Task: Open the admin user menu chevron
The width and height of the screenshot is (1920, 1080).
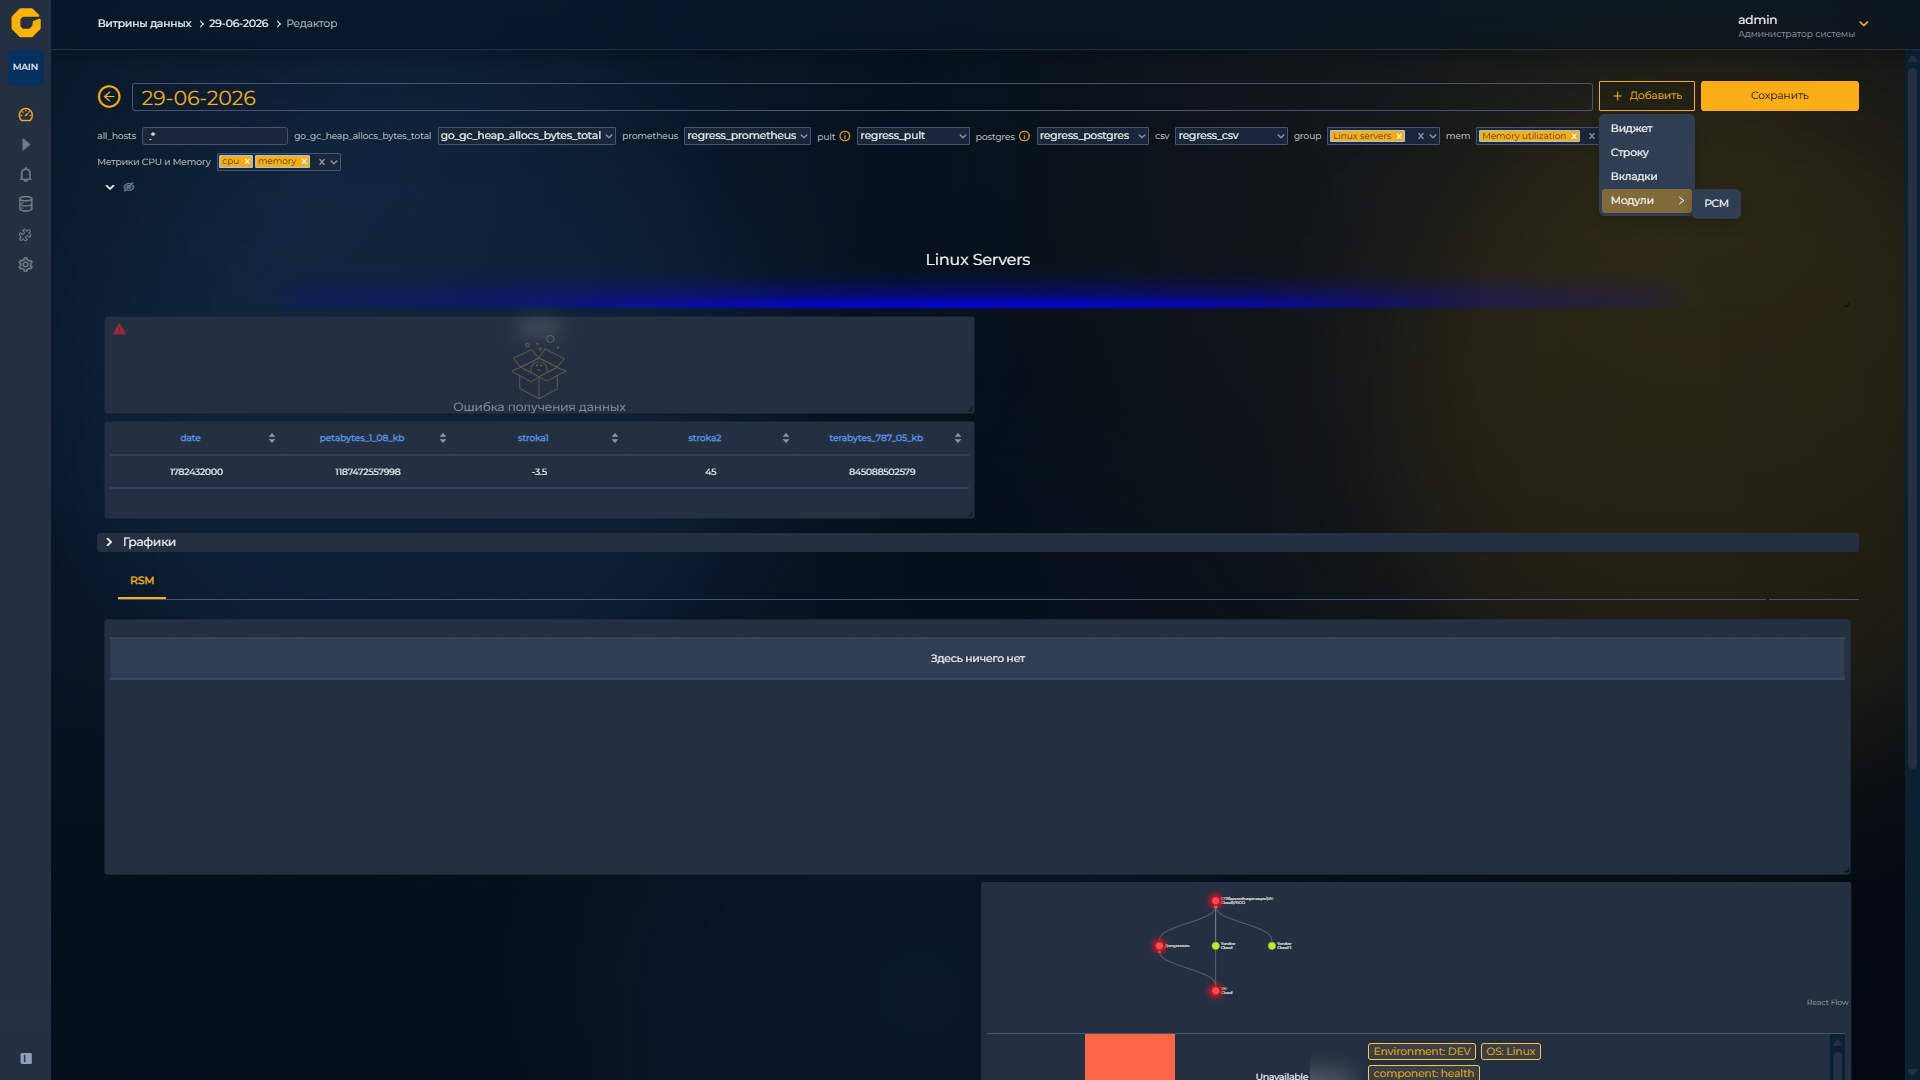Action: pos(1863,24)
